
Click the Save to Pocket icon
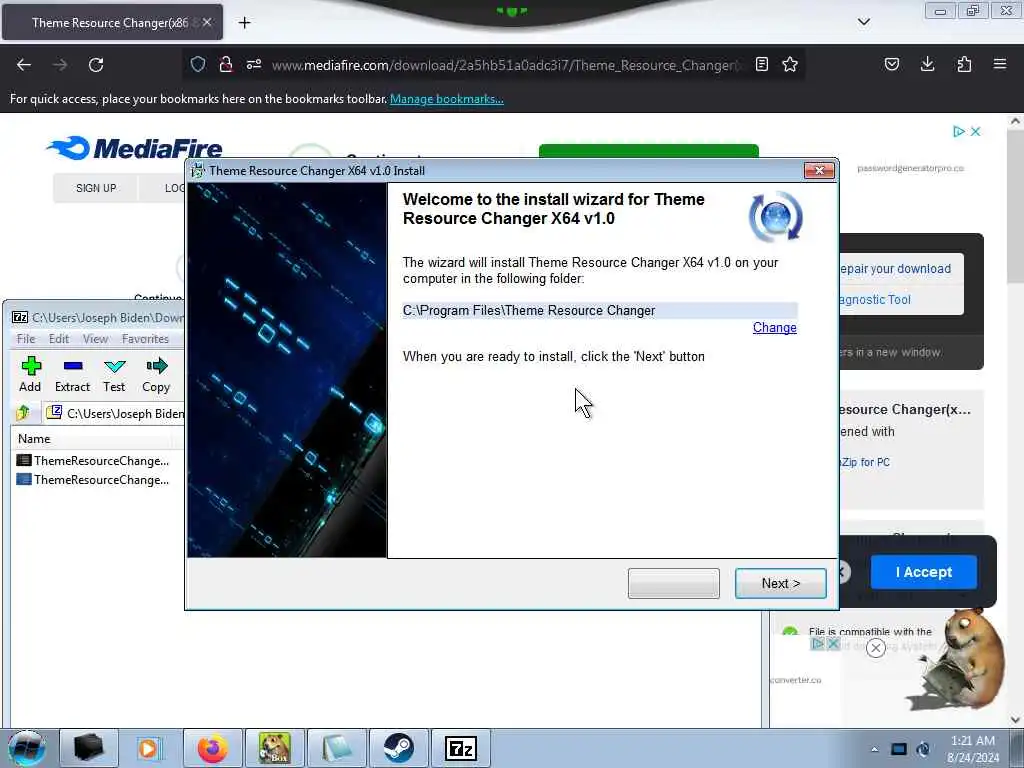click(891, 64)
